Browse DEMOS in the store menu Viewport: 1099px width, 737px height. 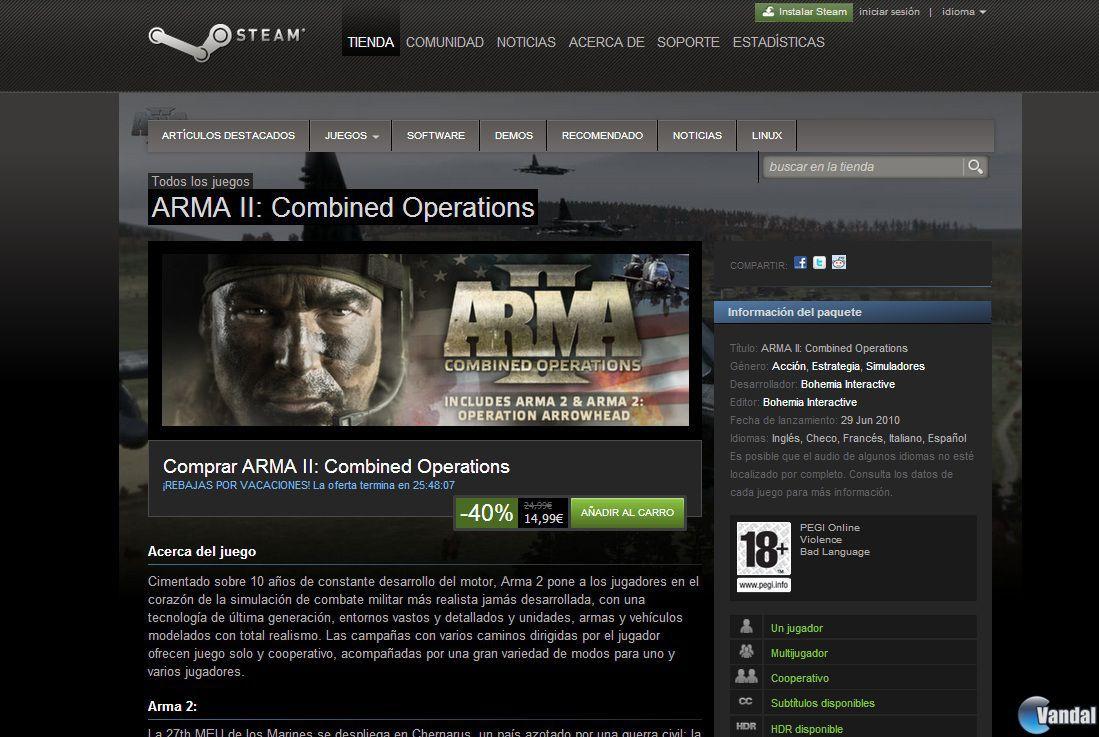(x=514, y=135)
